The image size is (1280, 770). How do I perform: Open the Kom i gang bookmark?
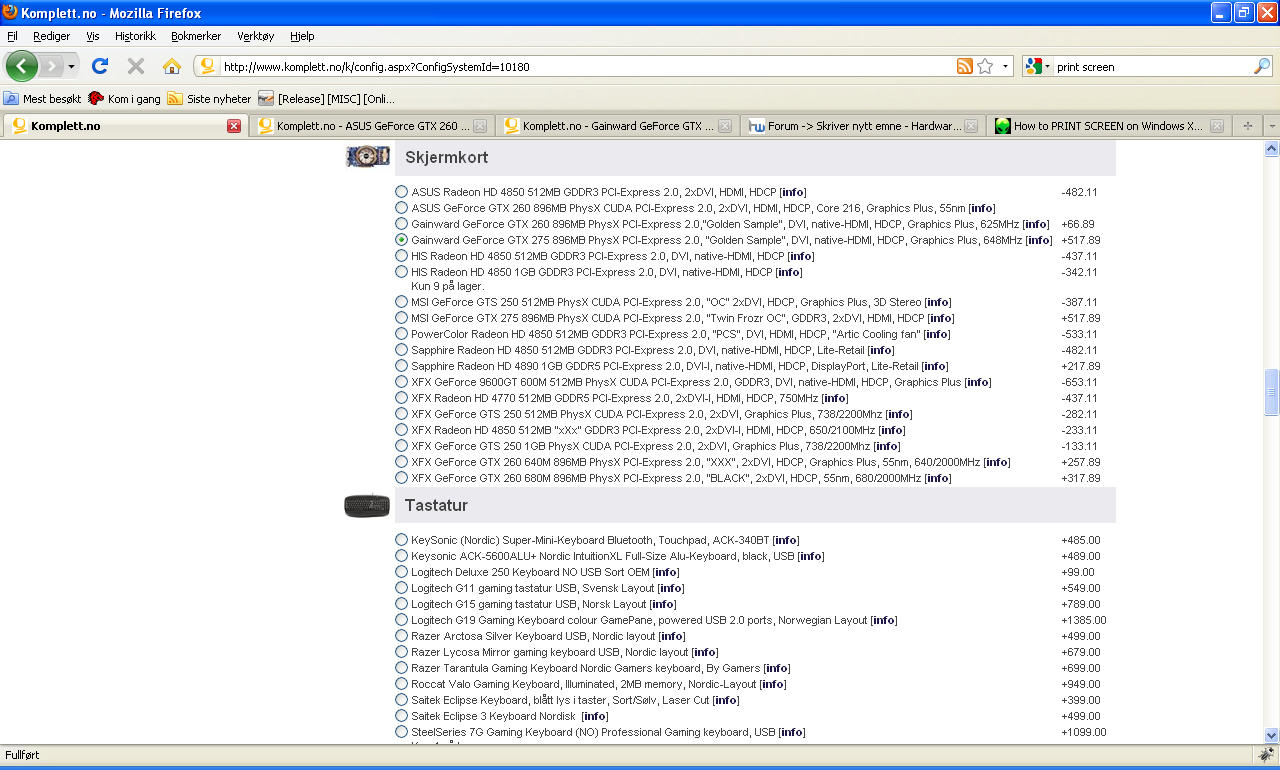coord(124,98)
